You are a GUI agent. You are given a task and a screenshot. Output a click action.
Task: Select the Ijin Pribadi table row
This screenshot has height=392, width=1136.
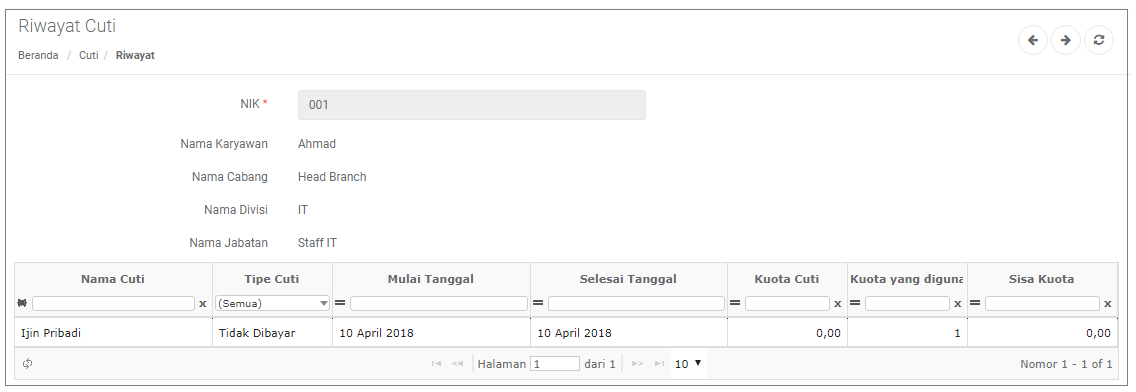[566, 333]
